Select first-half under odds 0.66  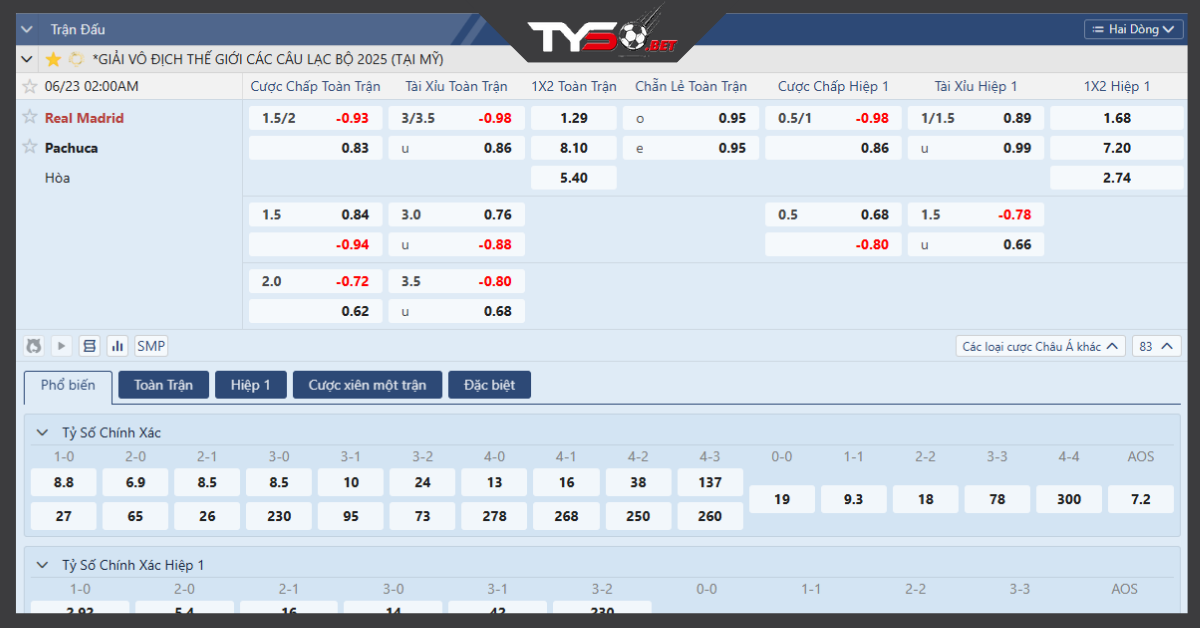(976, 245)
